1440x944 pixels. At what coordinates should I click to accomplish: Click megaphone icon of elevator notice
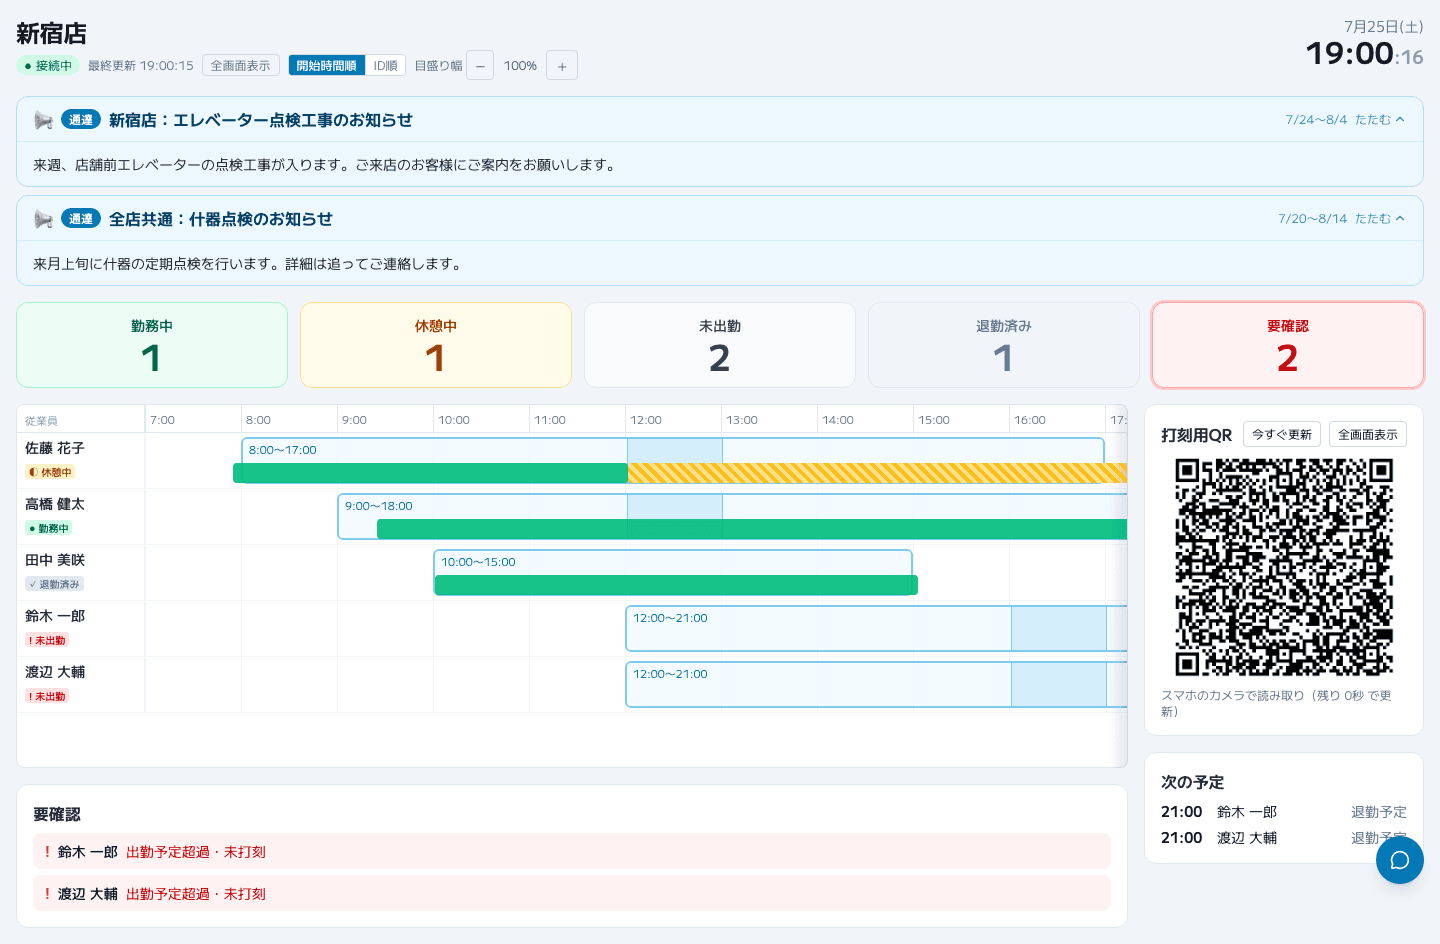43,120
